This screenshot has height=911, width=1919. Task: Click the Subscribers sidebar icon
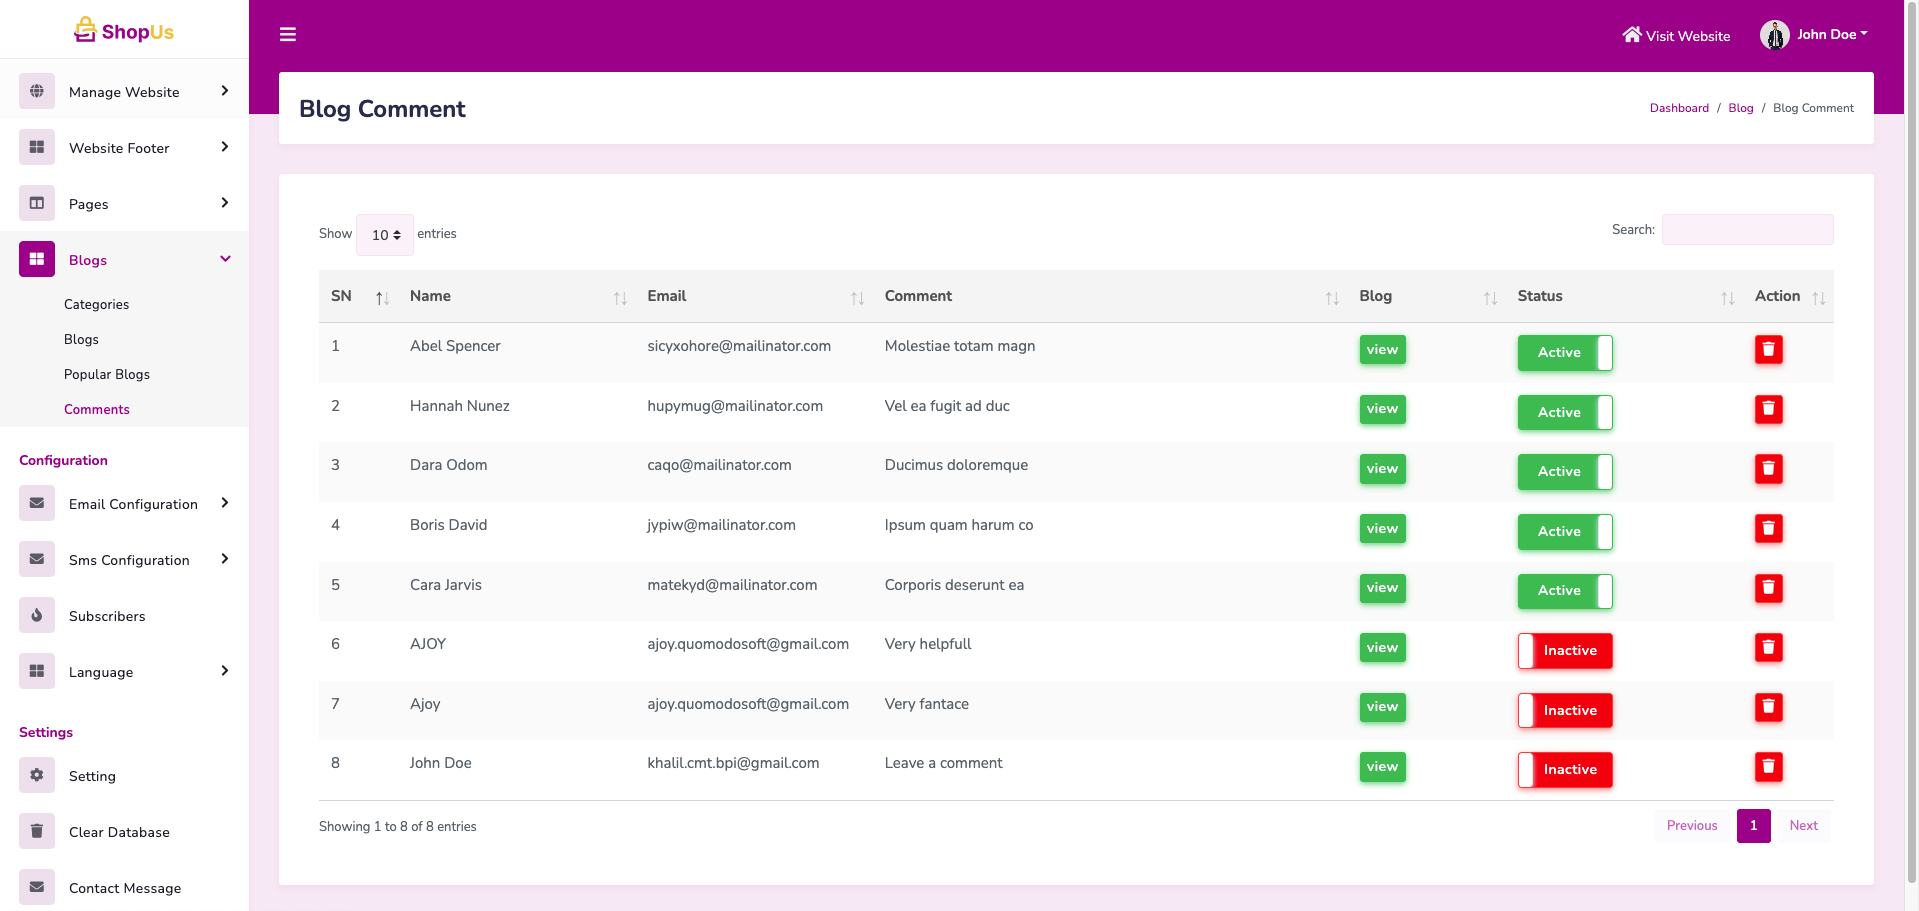pos(37,616)
